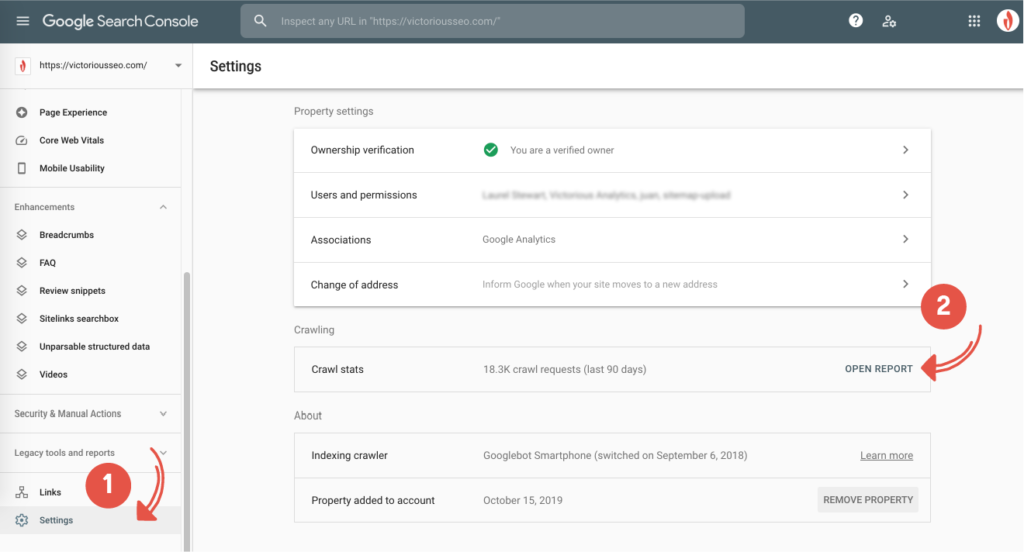Open the Google apps grid
This screenshot has width=1024, height=552.
click(974, 21)
